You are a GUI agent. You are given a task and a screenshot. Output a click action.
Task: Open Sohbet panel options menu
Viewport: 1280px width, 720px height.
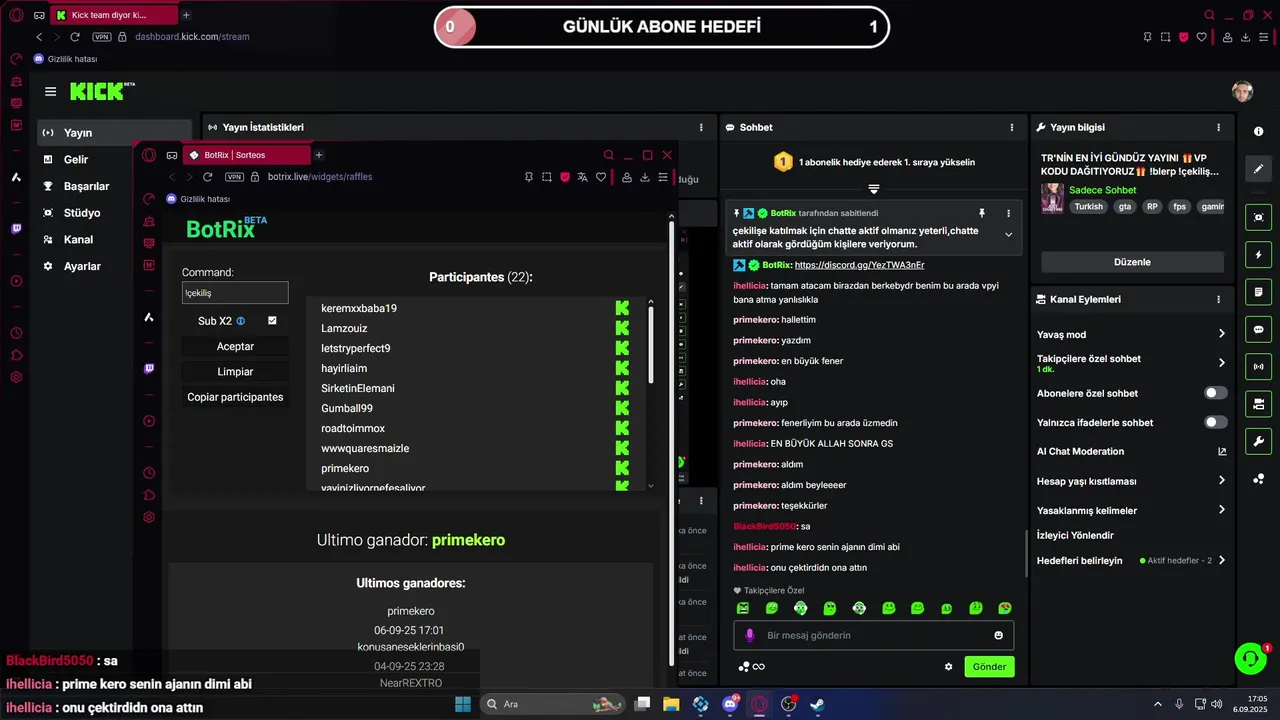click(x=1012, y=128)
